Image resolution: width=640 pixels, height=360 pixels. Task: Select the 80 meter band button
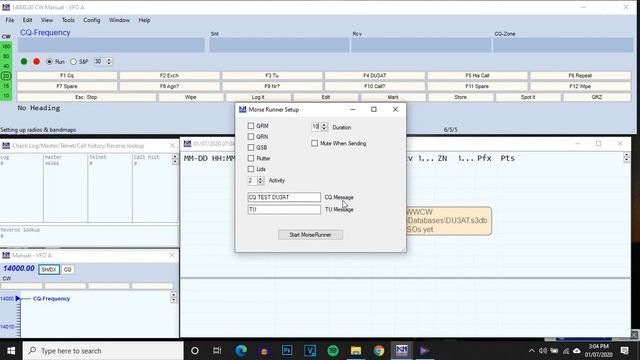[x=6, y=56]
